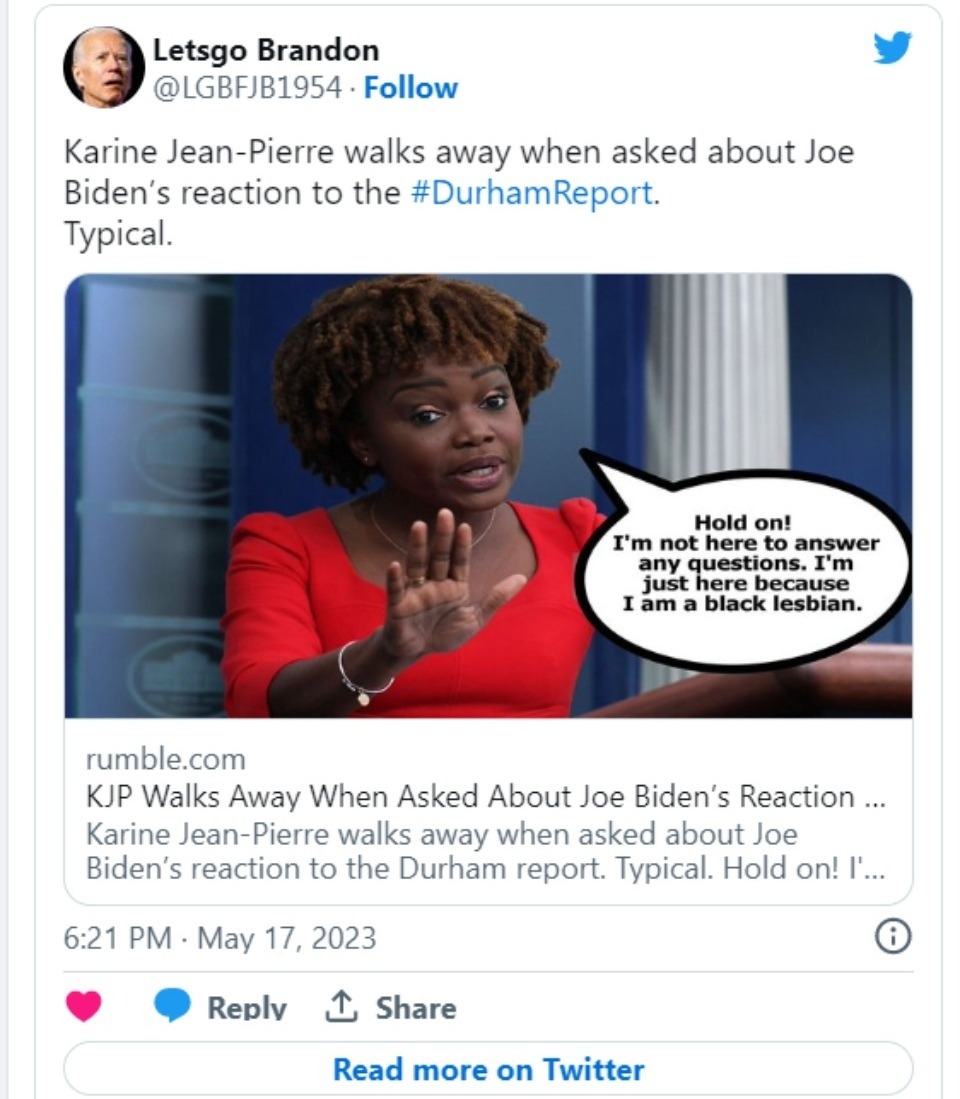
Task: Click the Reply text label
Action: pyautogui.click(x=247, y=1007)
